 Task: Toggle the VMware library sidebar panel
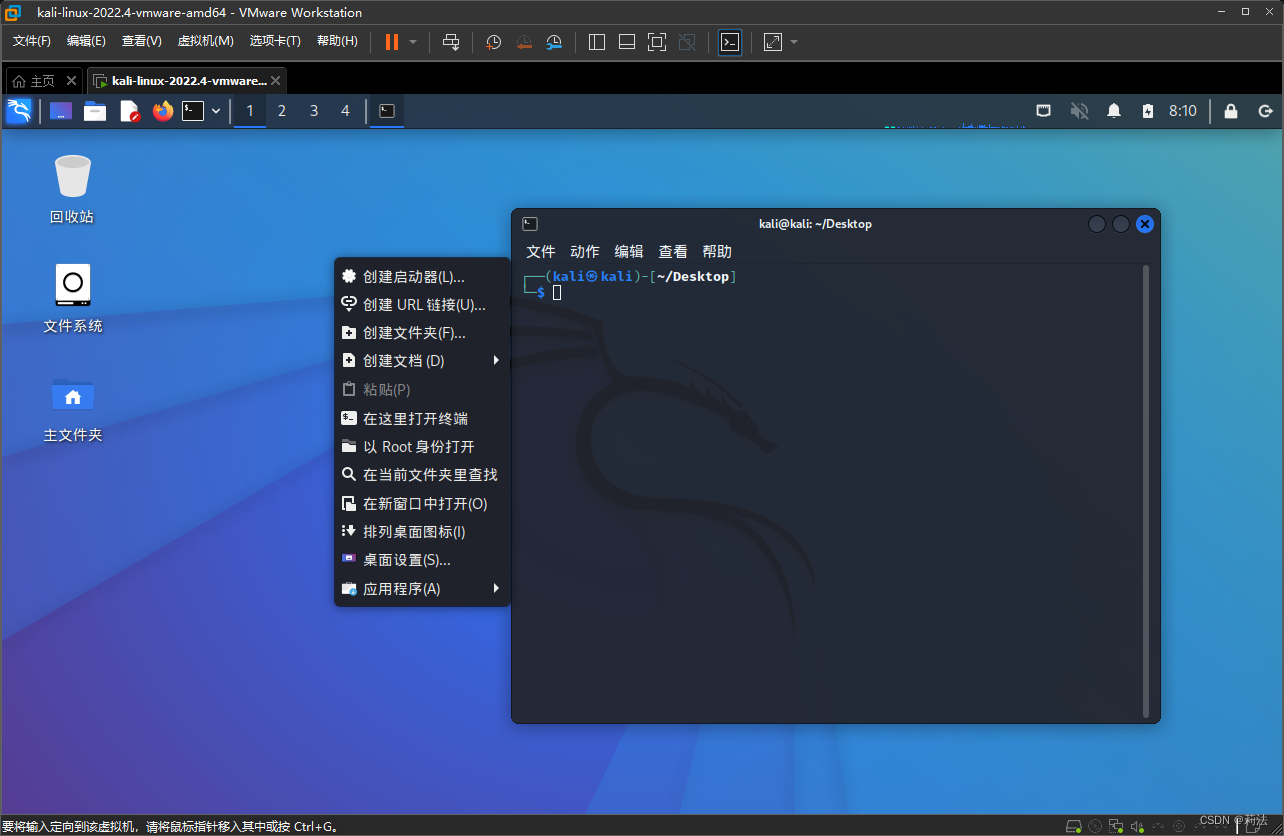[x=596, y=42]
